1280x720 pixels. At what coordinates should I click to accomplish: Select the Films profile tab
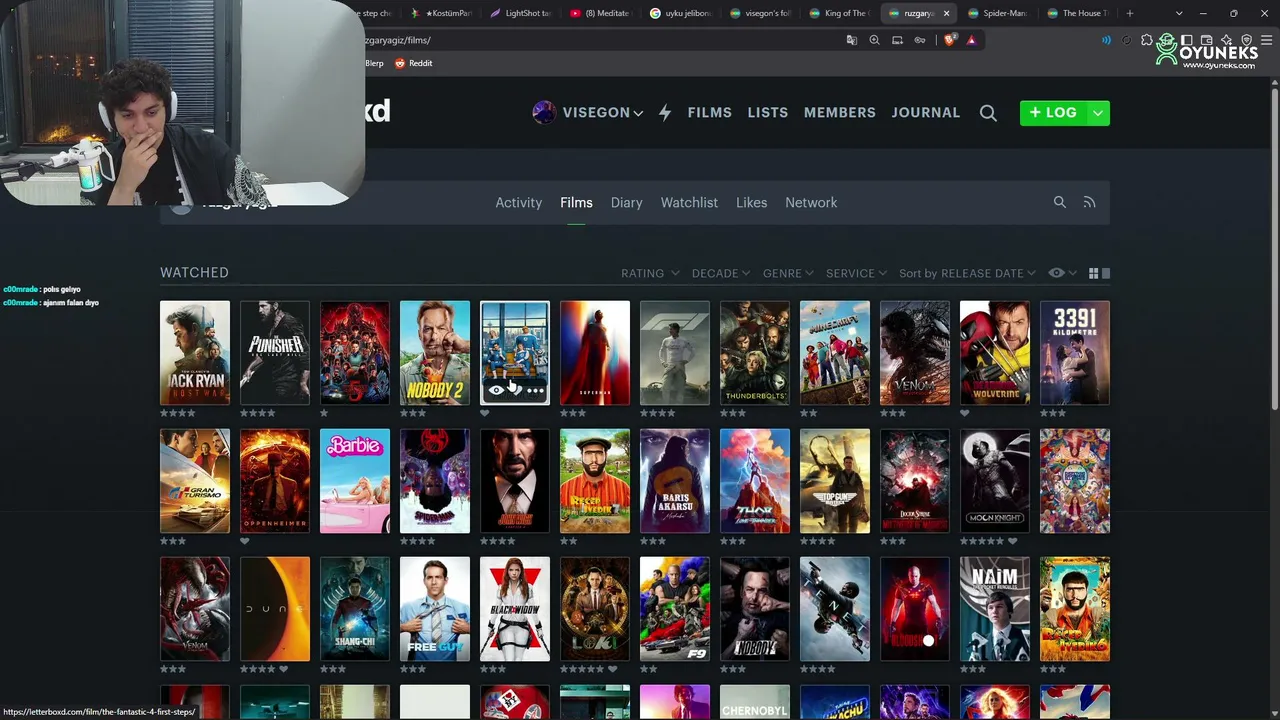(x=576, y=202)
